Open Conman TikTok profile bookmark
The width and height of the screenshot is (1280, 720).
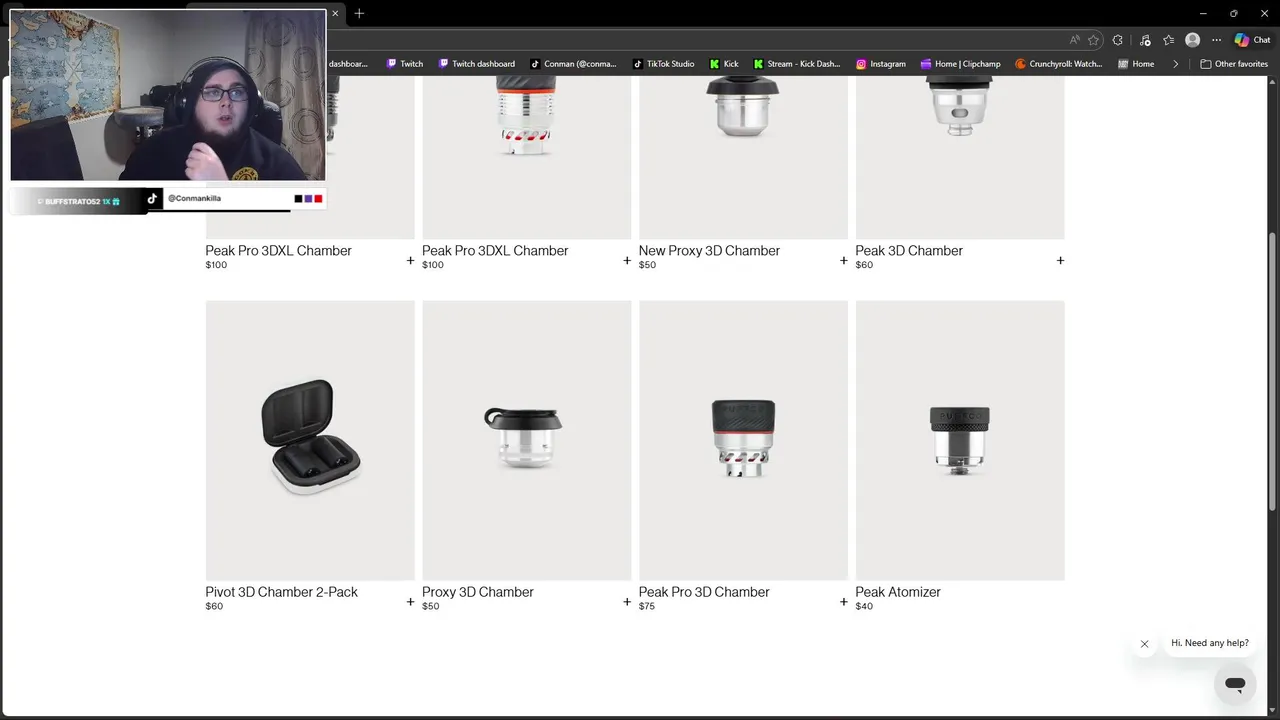[x=573, y=64]
